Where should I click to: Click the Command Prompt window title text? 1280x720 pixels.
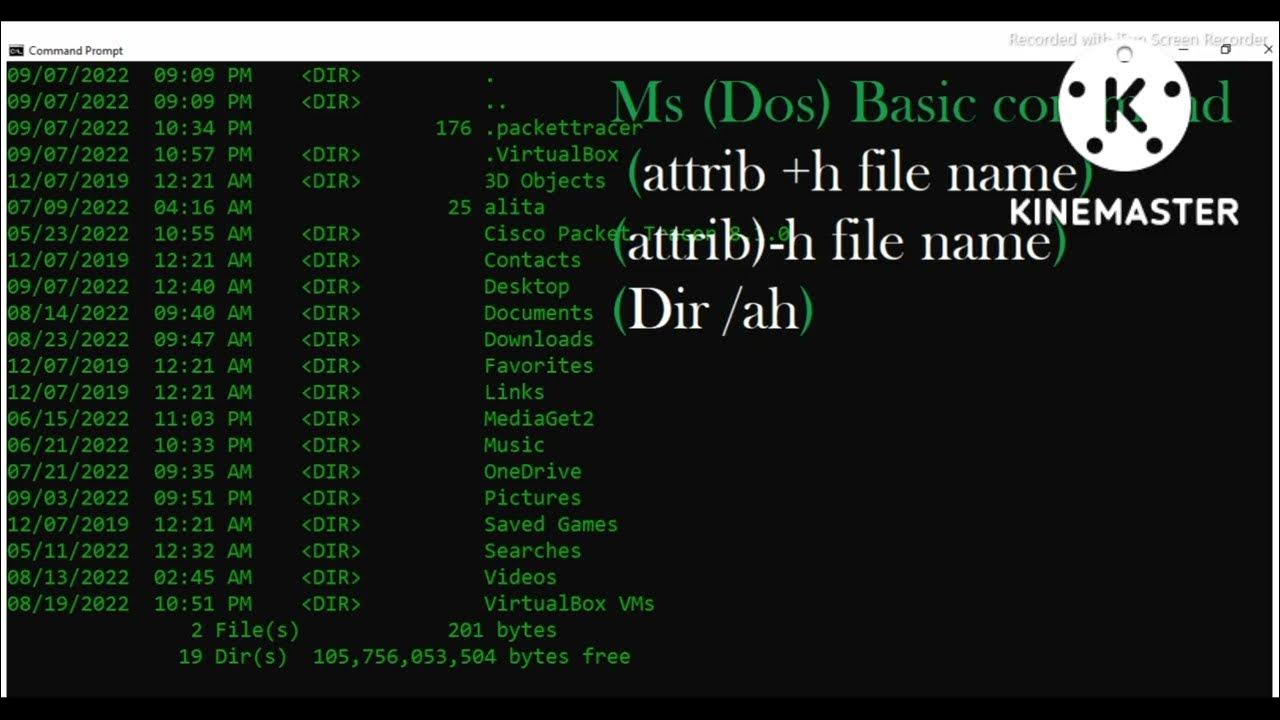[x=76, y=50]
